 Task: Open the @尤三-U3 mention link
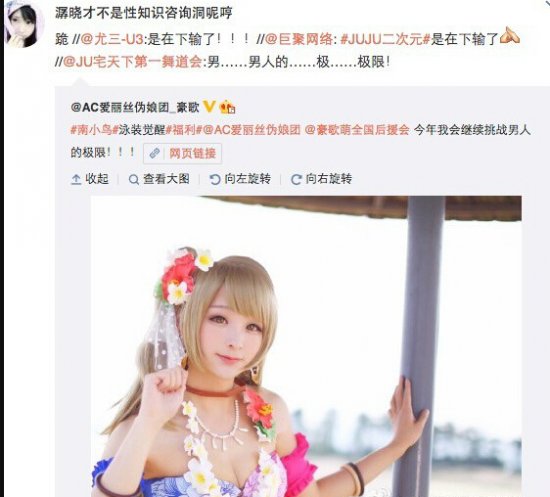click(x=112, y=39)
